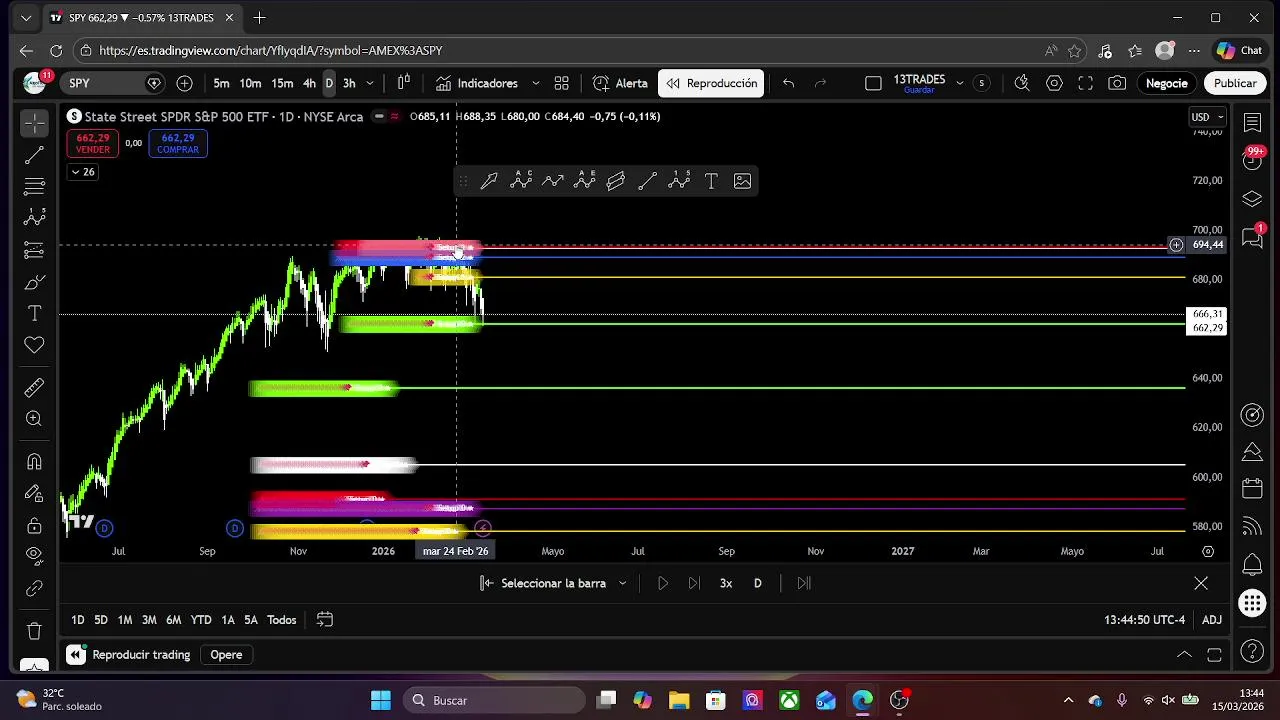Jump to real-time in replay
Image resolution: width=1280 pixels, height=720 pixels.
point(803,583)
